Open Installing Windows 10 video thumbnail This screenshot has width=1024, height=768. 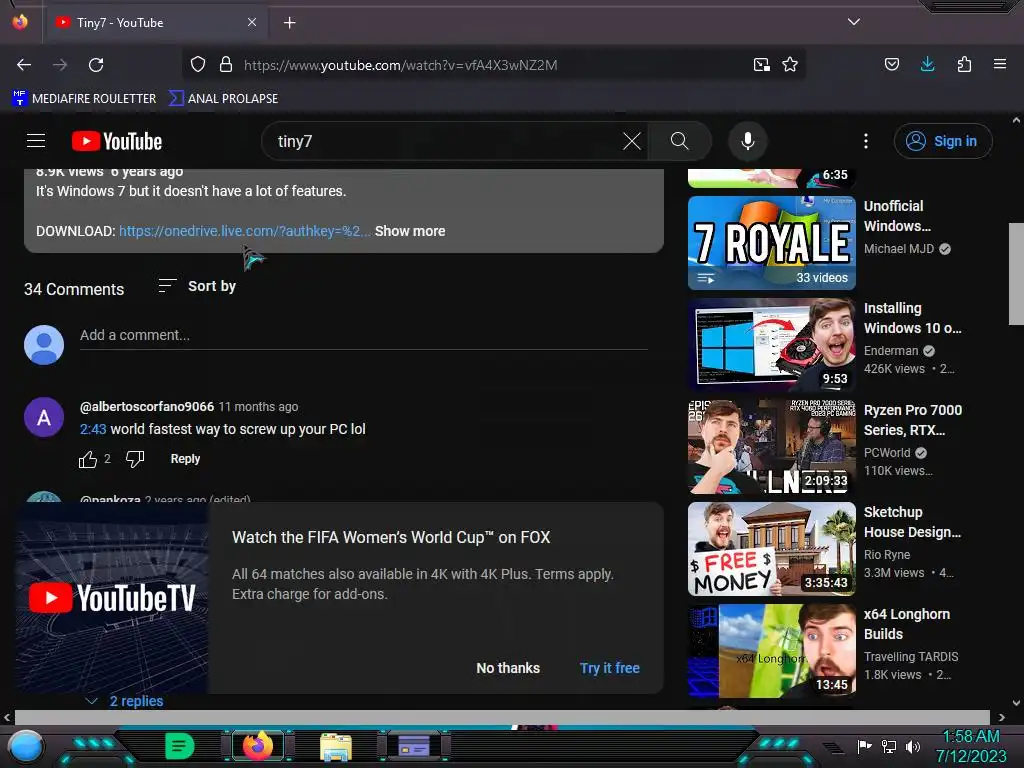click(x=772, y=345)
